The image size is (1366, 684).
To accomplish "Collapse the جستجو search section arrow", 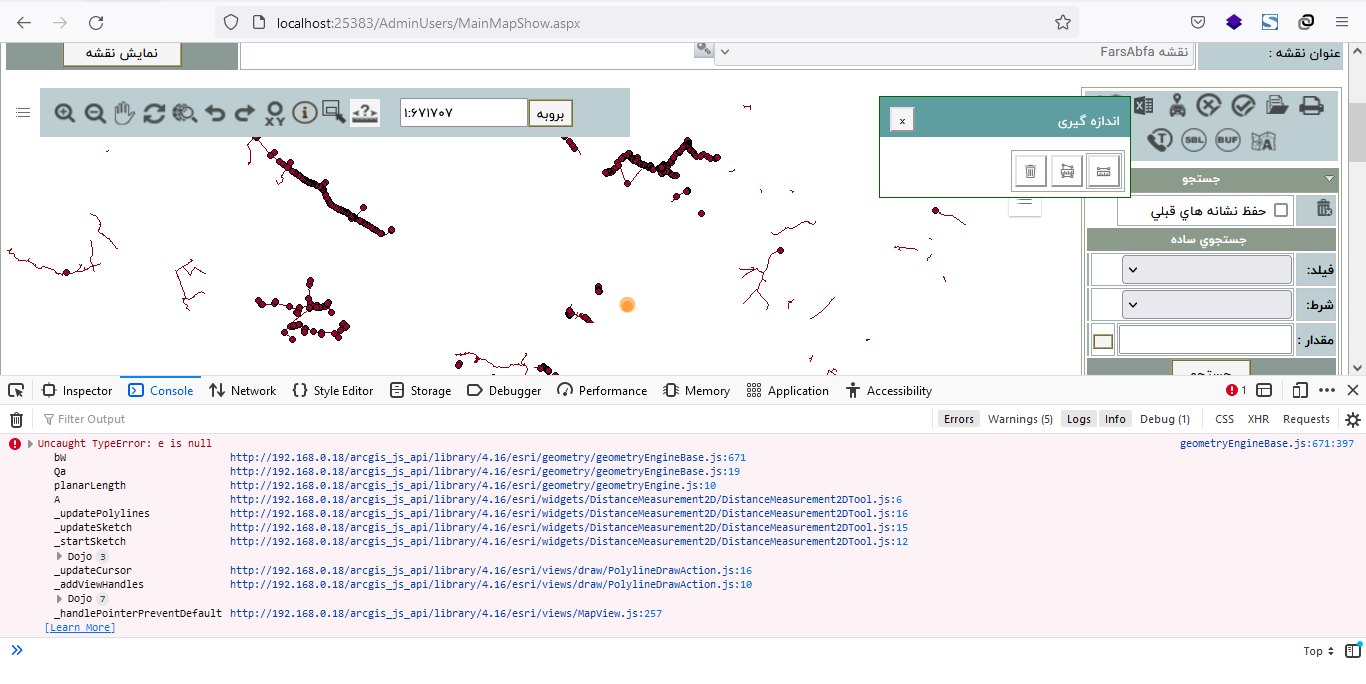I will click(1329, 179).
